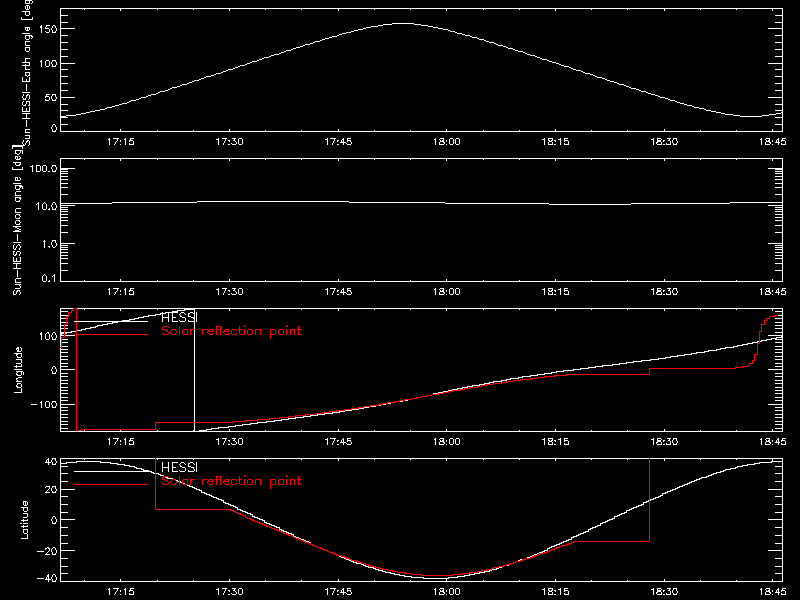Click 17:45 under the Latitude plot

(338, 592)
